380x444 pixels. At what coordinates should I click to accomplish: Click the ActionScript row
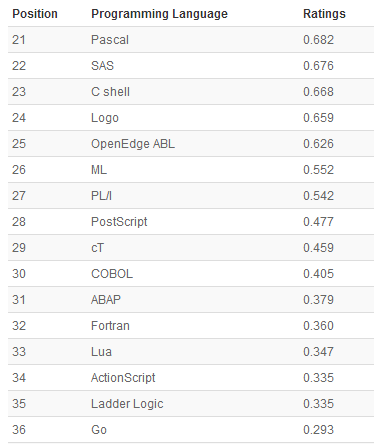click(191, 378)
